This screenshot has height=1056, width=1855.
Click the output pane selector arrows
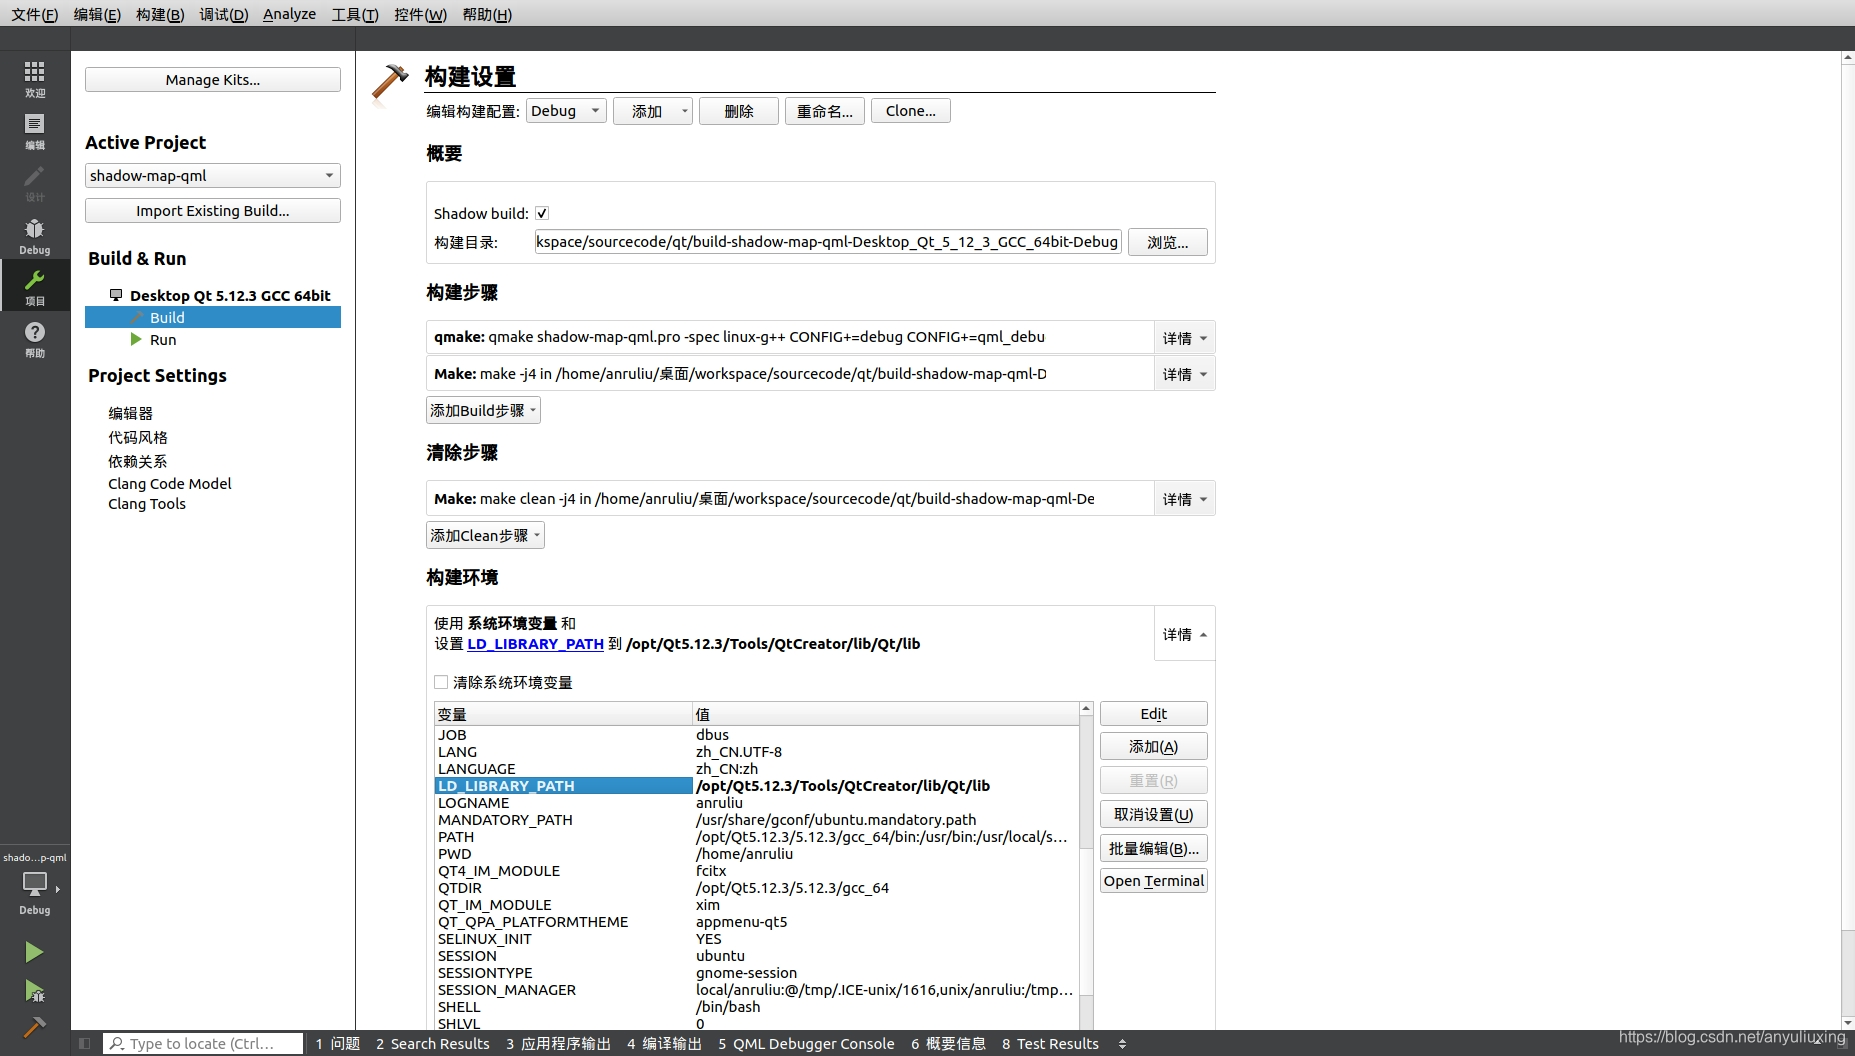coord(1122,1044)
